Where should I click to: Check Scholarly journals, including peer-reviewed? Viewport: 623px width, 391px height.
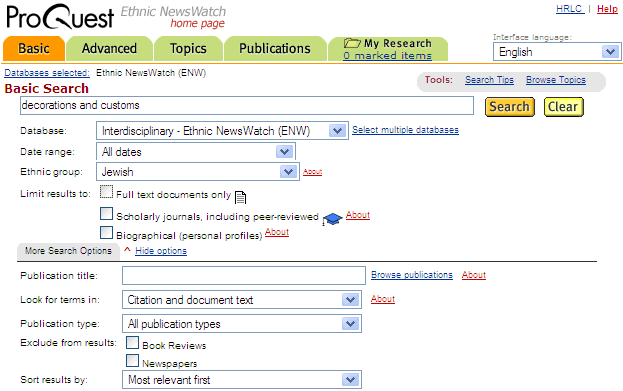click(106, 213)
